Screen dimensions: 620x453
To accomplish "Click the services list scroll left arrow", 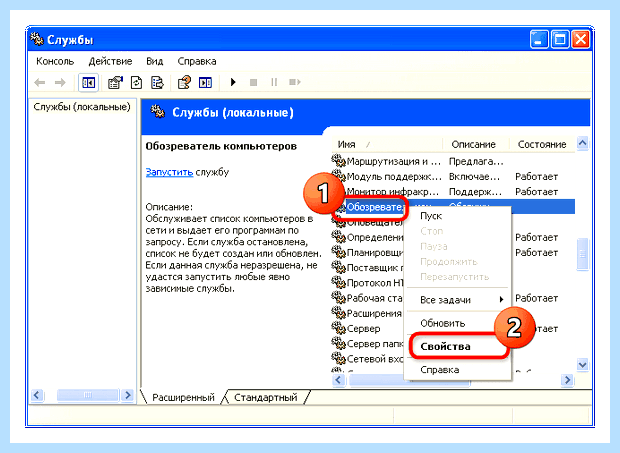I will [338, 380].
